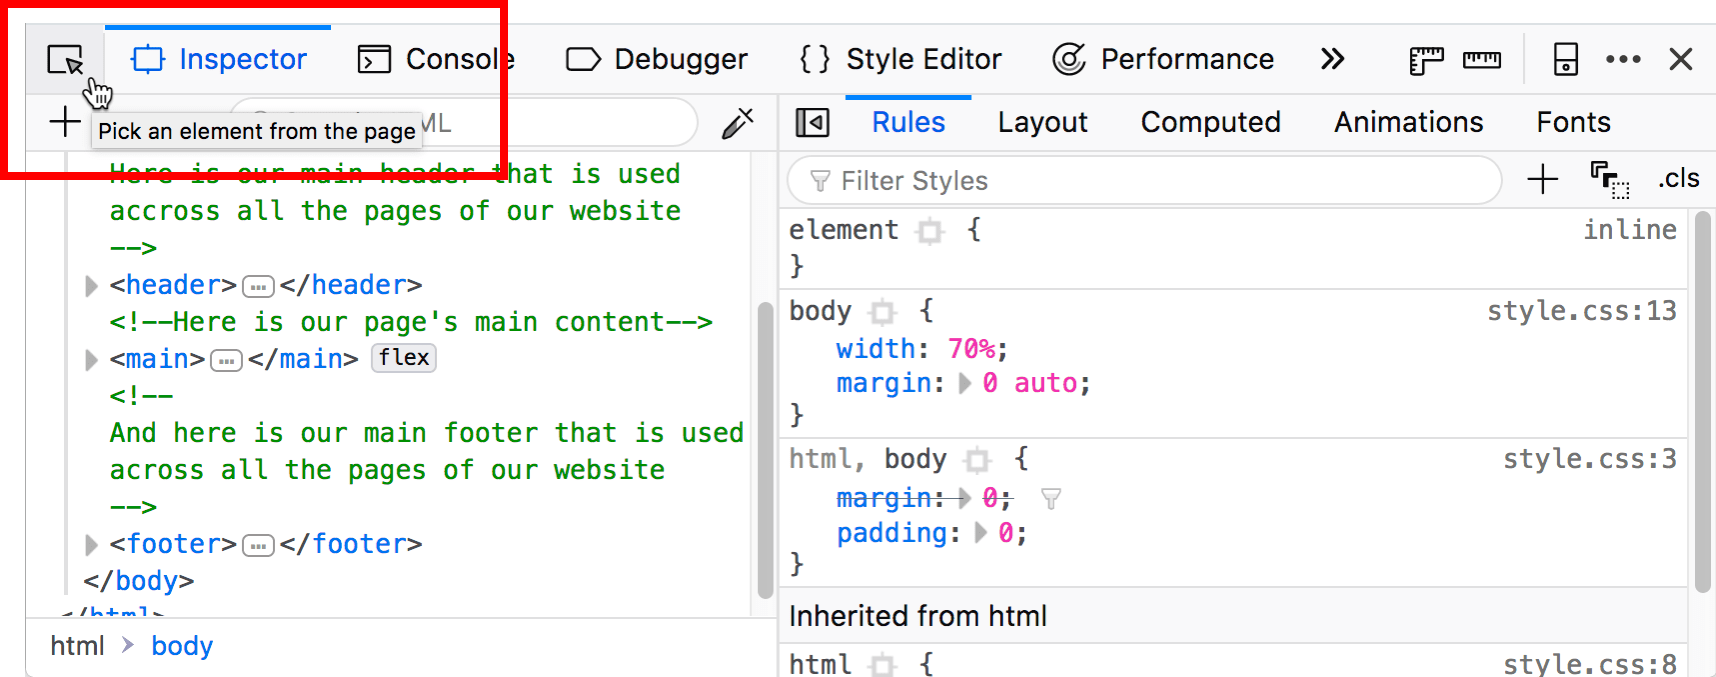Click the measure portion of page icon
Image resolution: width=1716 pixels, height=677 pixels.
point(1481,60)
